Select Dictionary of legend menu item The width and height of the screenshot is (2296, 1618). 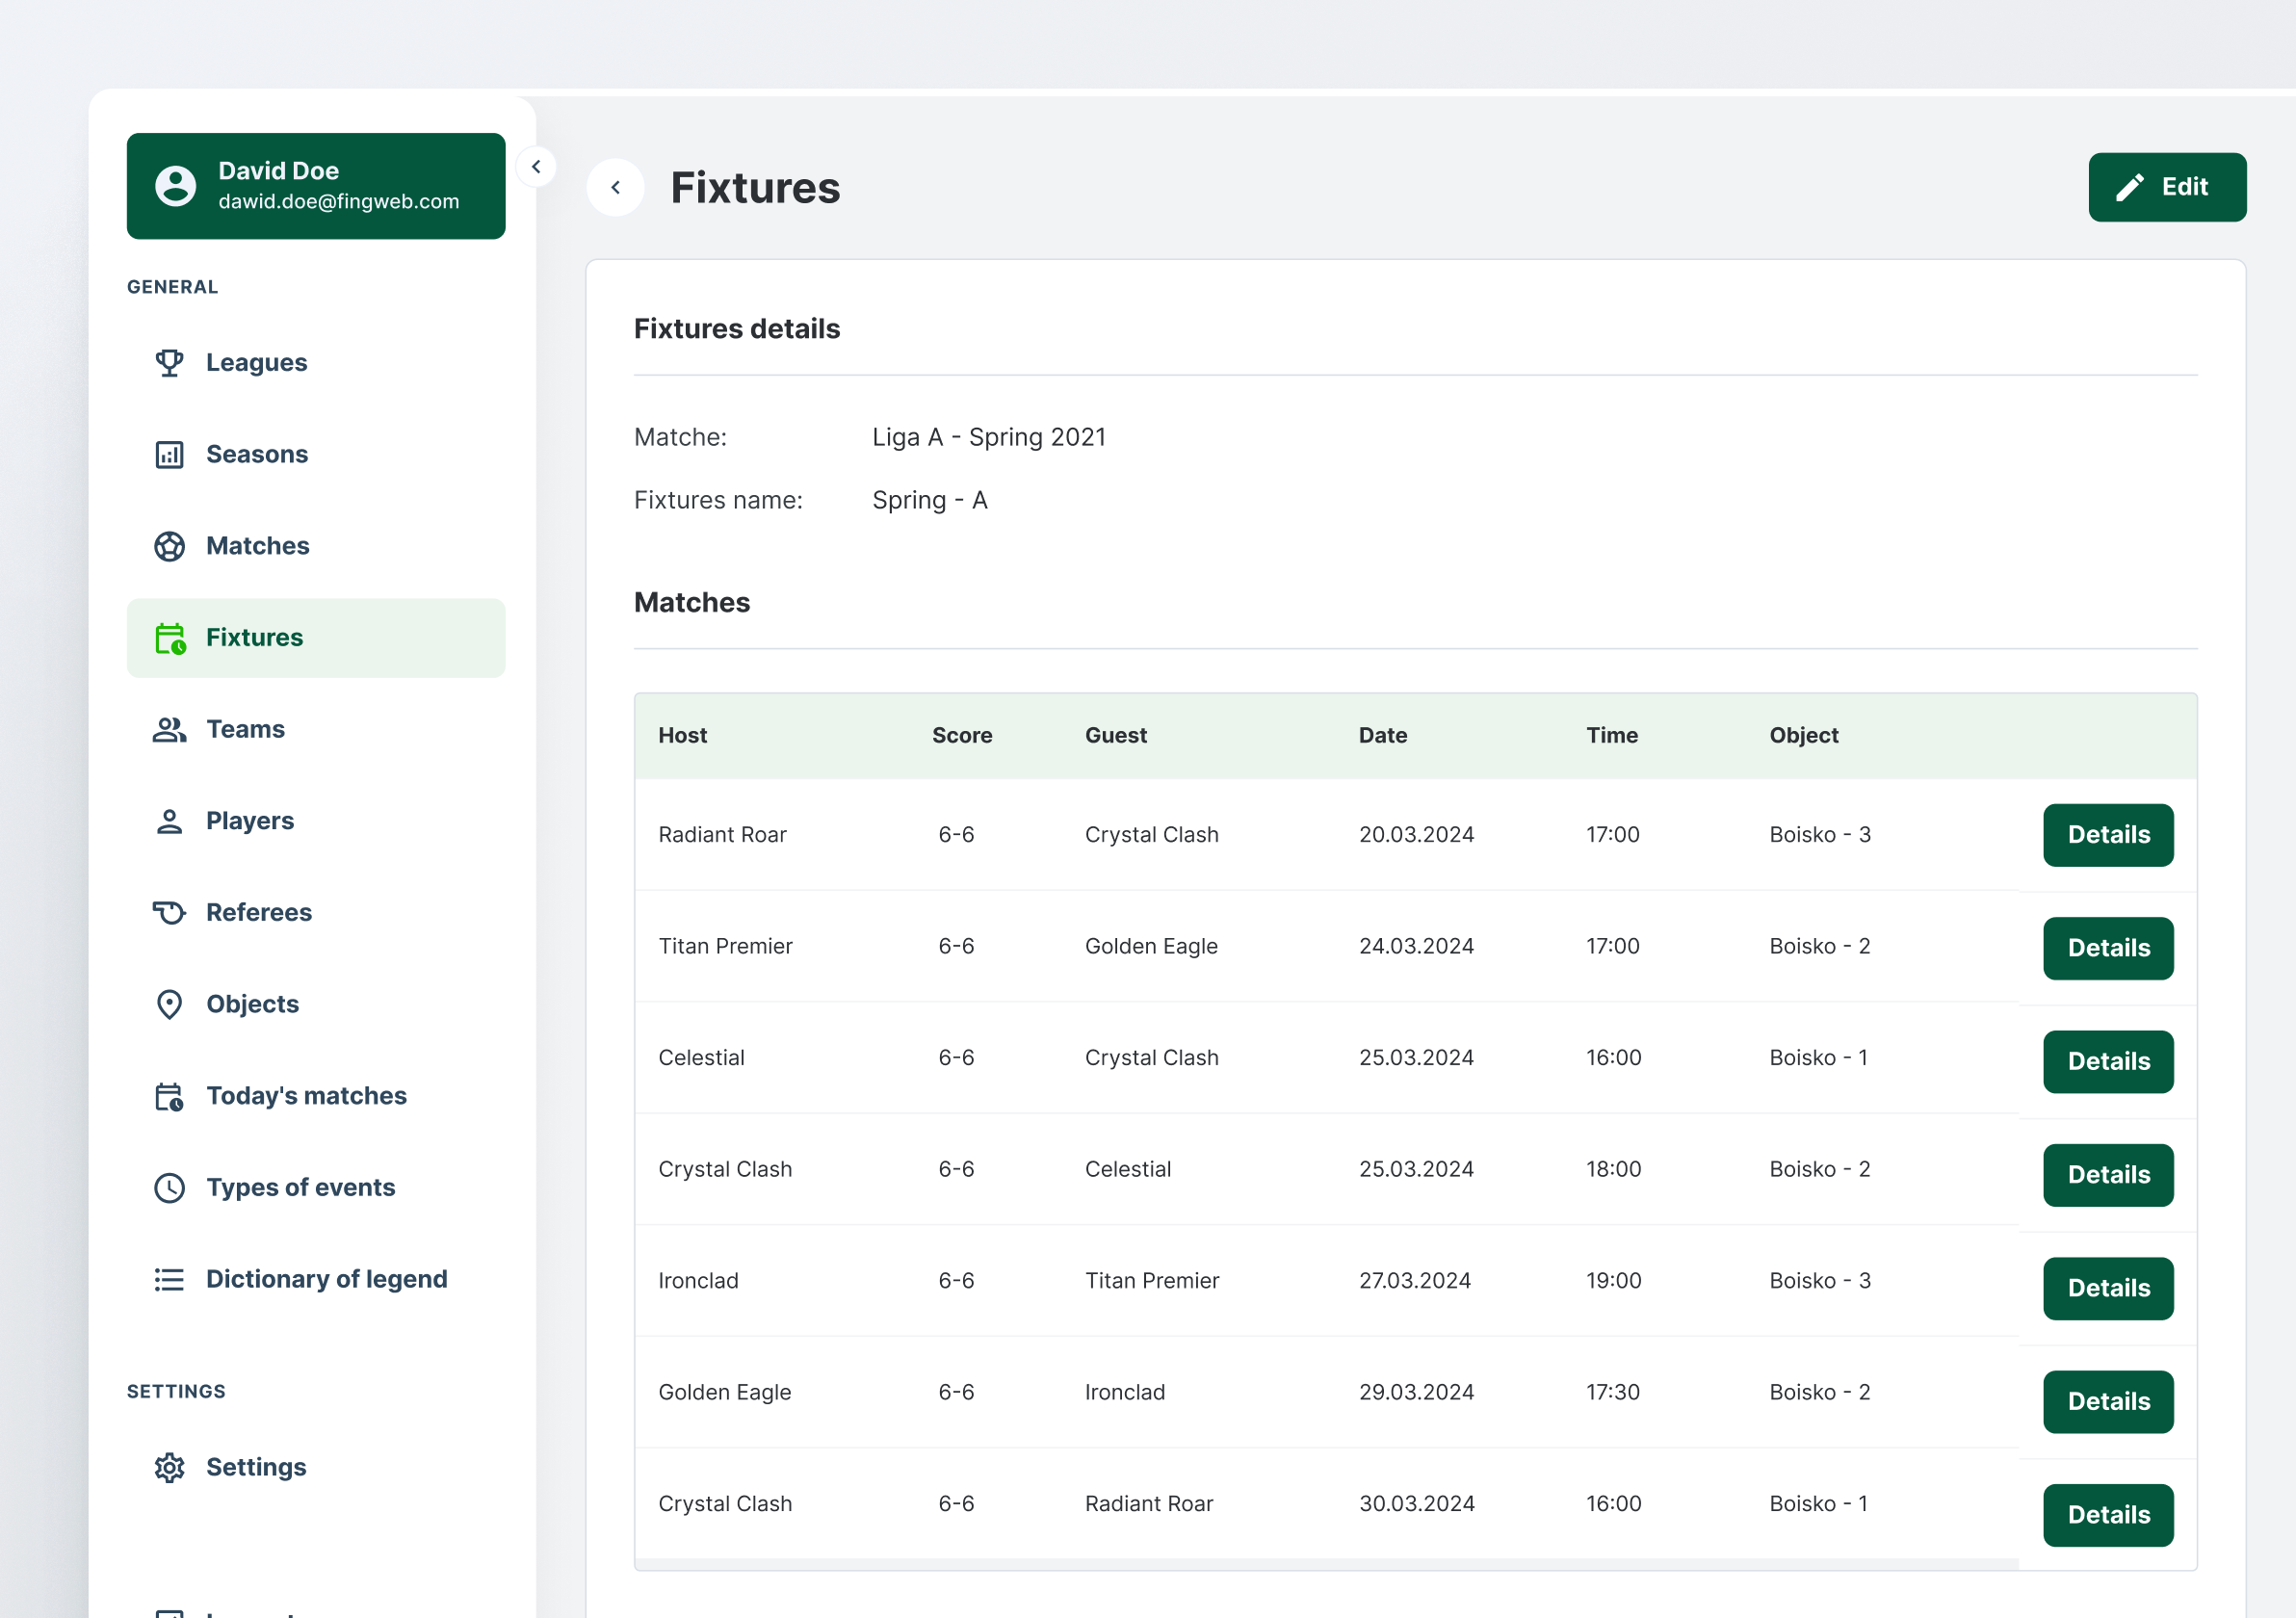coord(326,1279)
